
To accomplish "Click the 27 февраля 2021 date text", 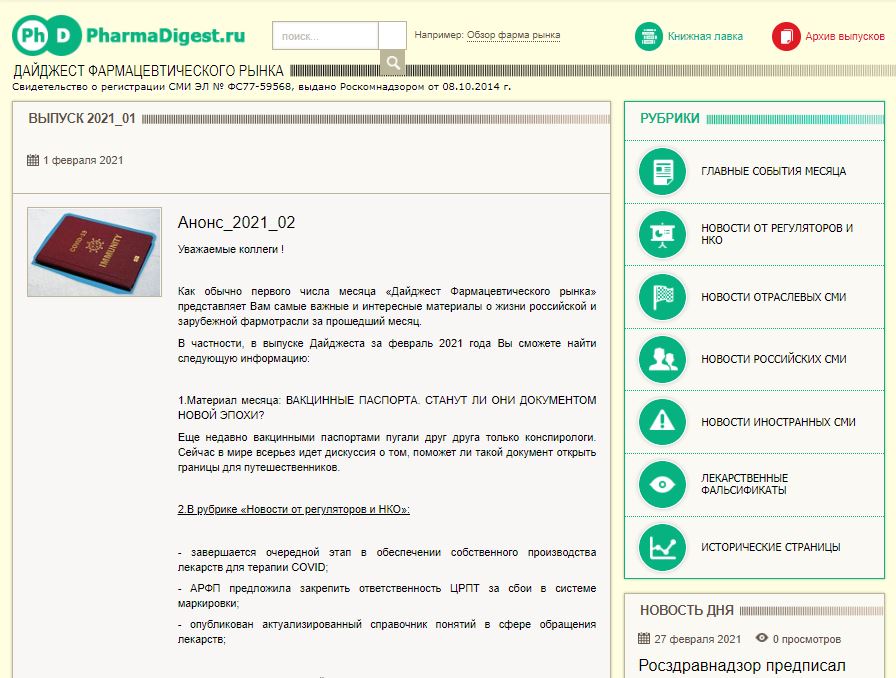I will click(x=698, y=639).
